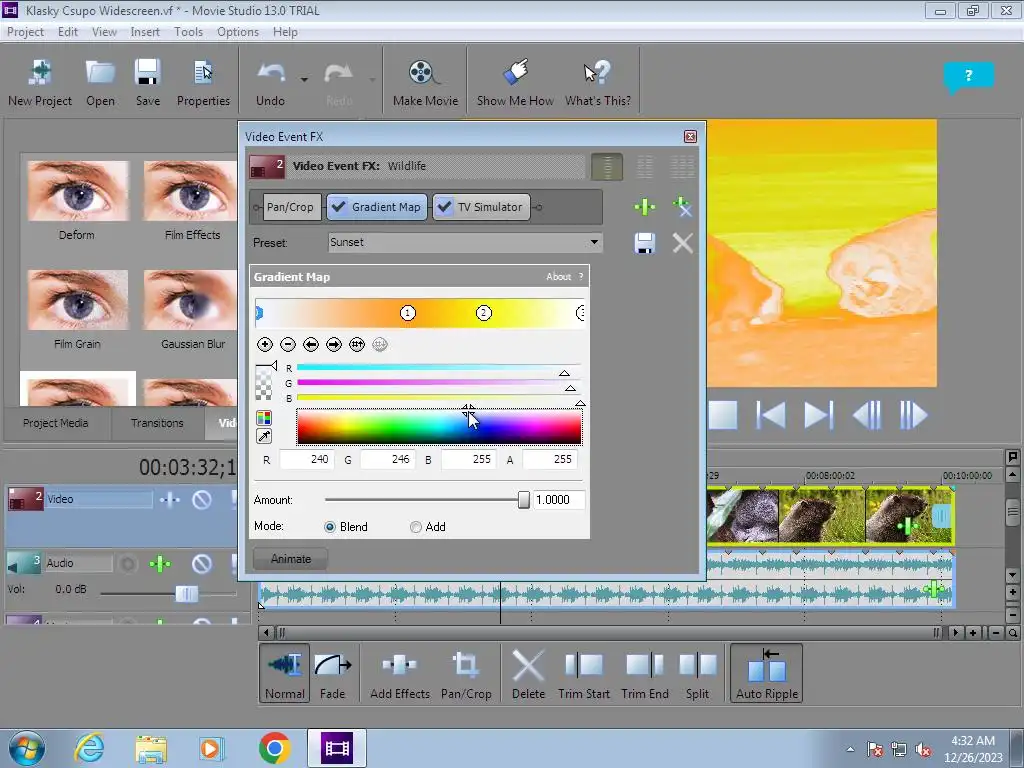Disable the TV Simulator effect checkbox
Screen dimensions: 1024x768
point(444,207)
